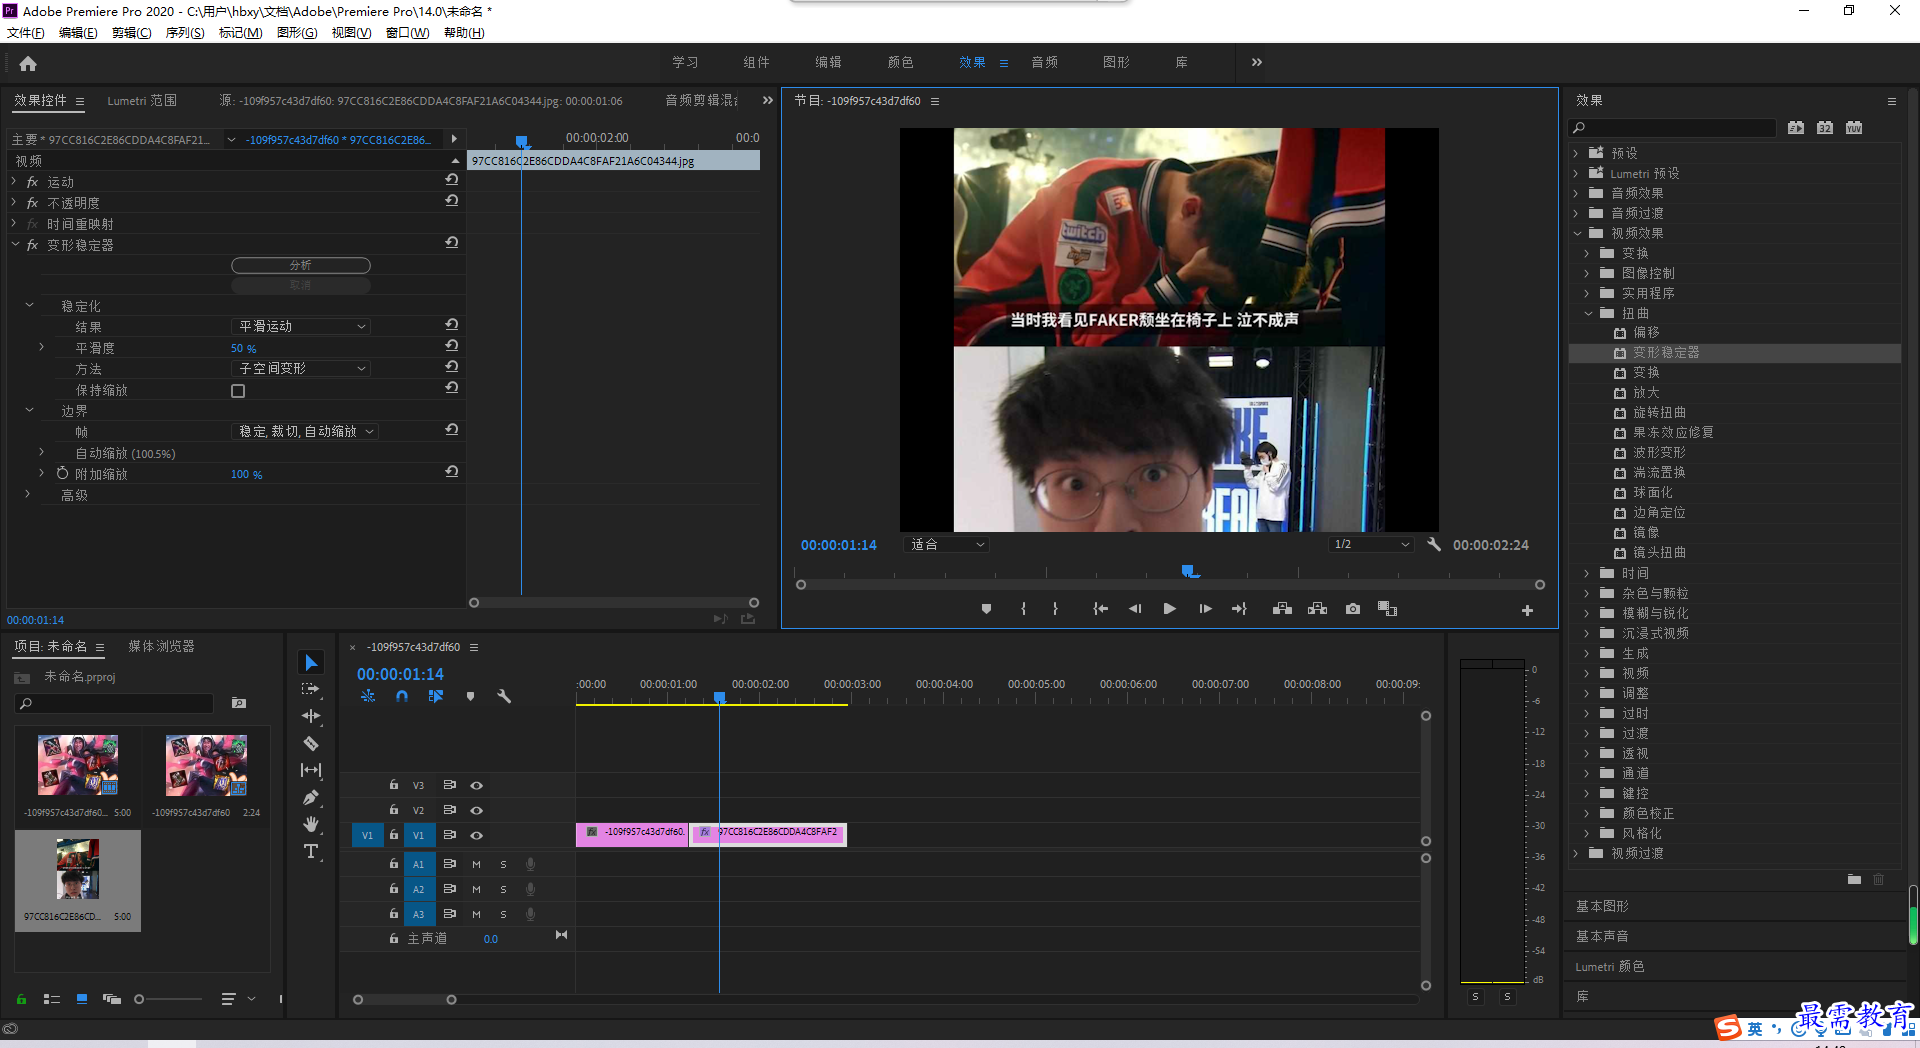Select the Slip tool
The height and width of the screenshot is (1048, 1920).
[311, 770]
